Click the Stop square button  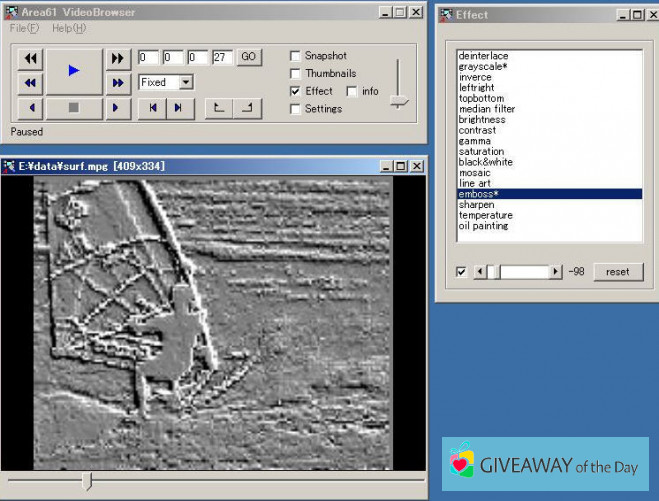click(x=73, y=108)
